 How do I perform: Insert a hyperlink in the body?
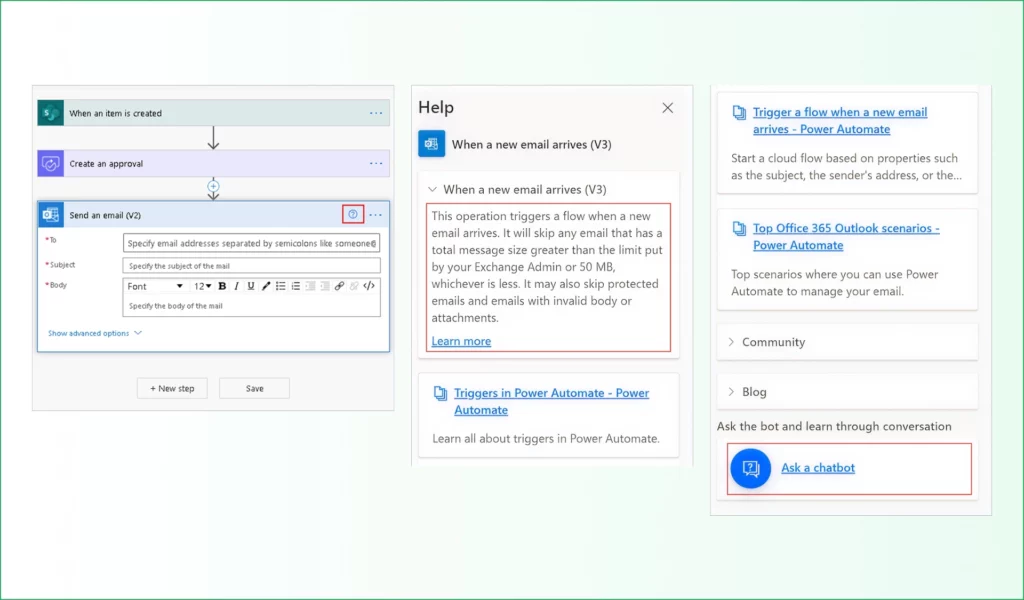coord(339,286)
